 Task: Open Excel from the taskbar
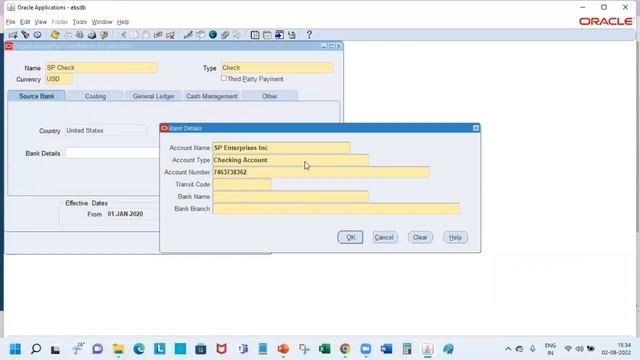point(324,349)
